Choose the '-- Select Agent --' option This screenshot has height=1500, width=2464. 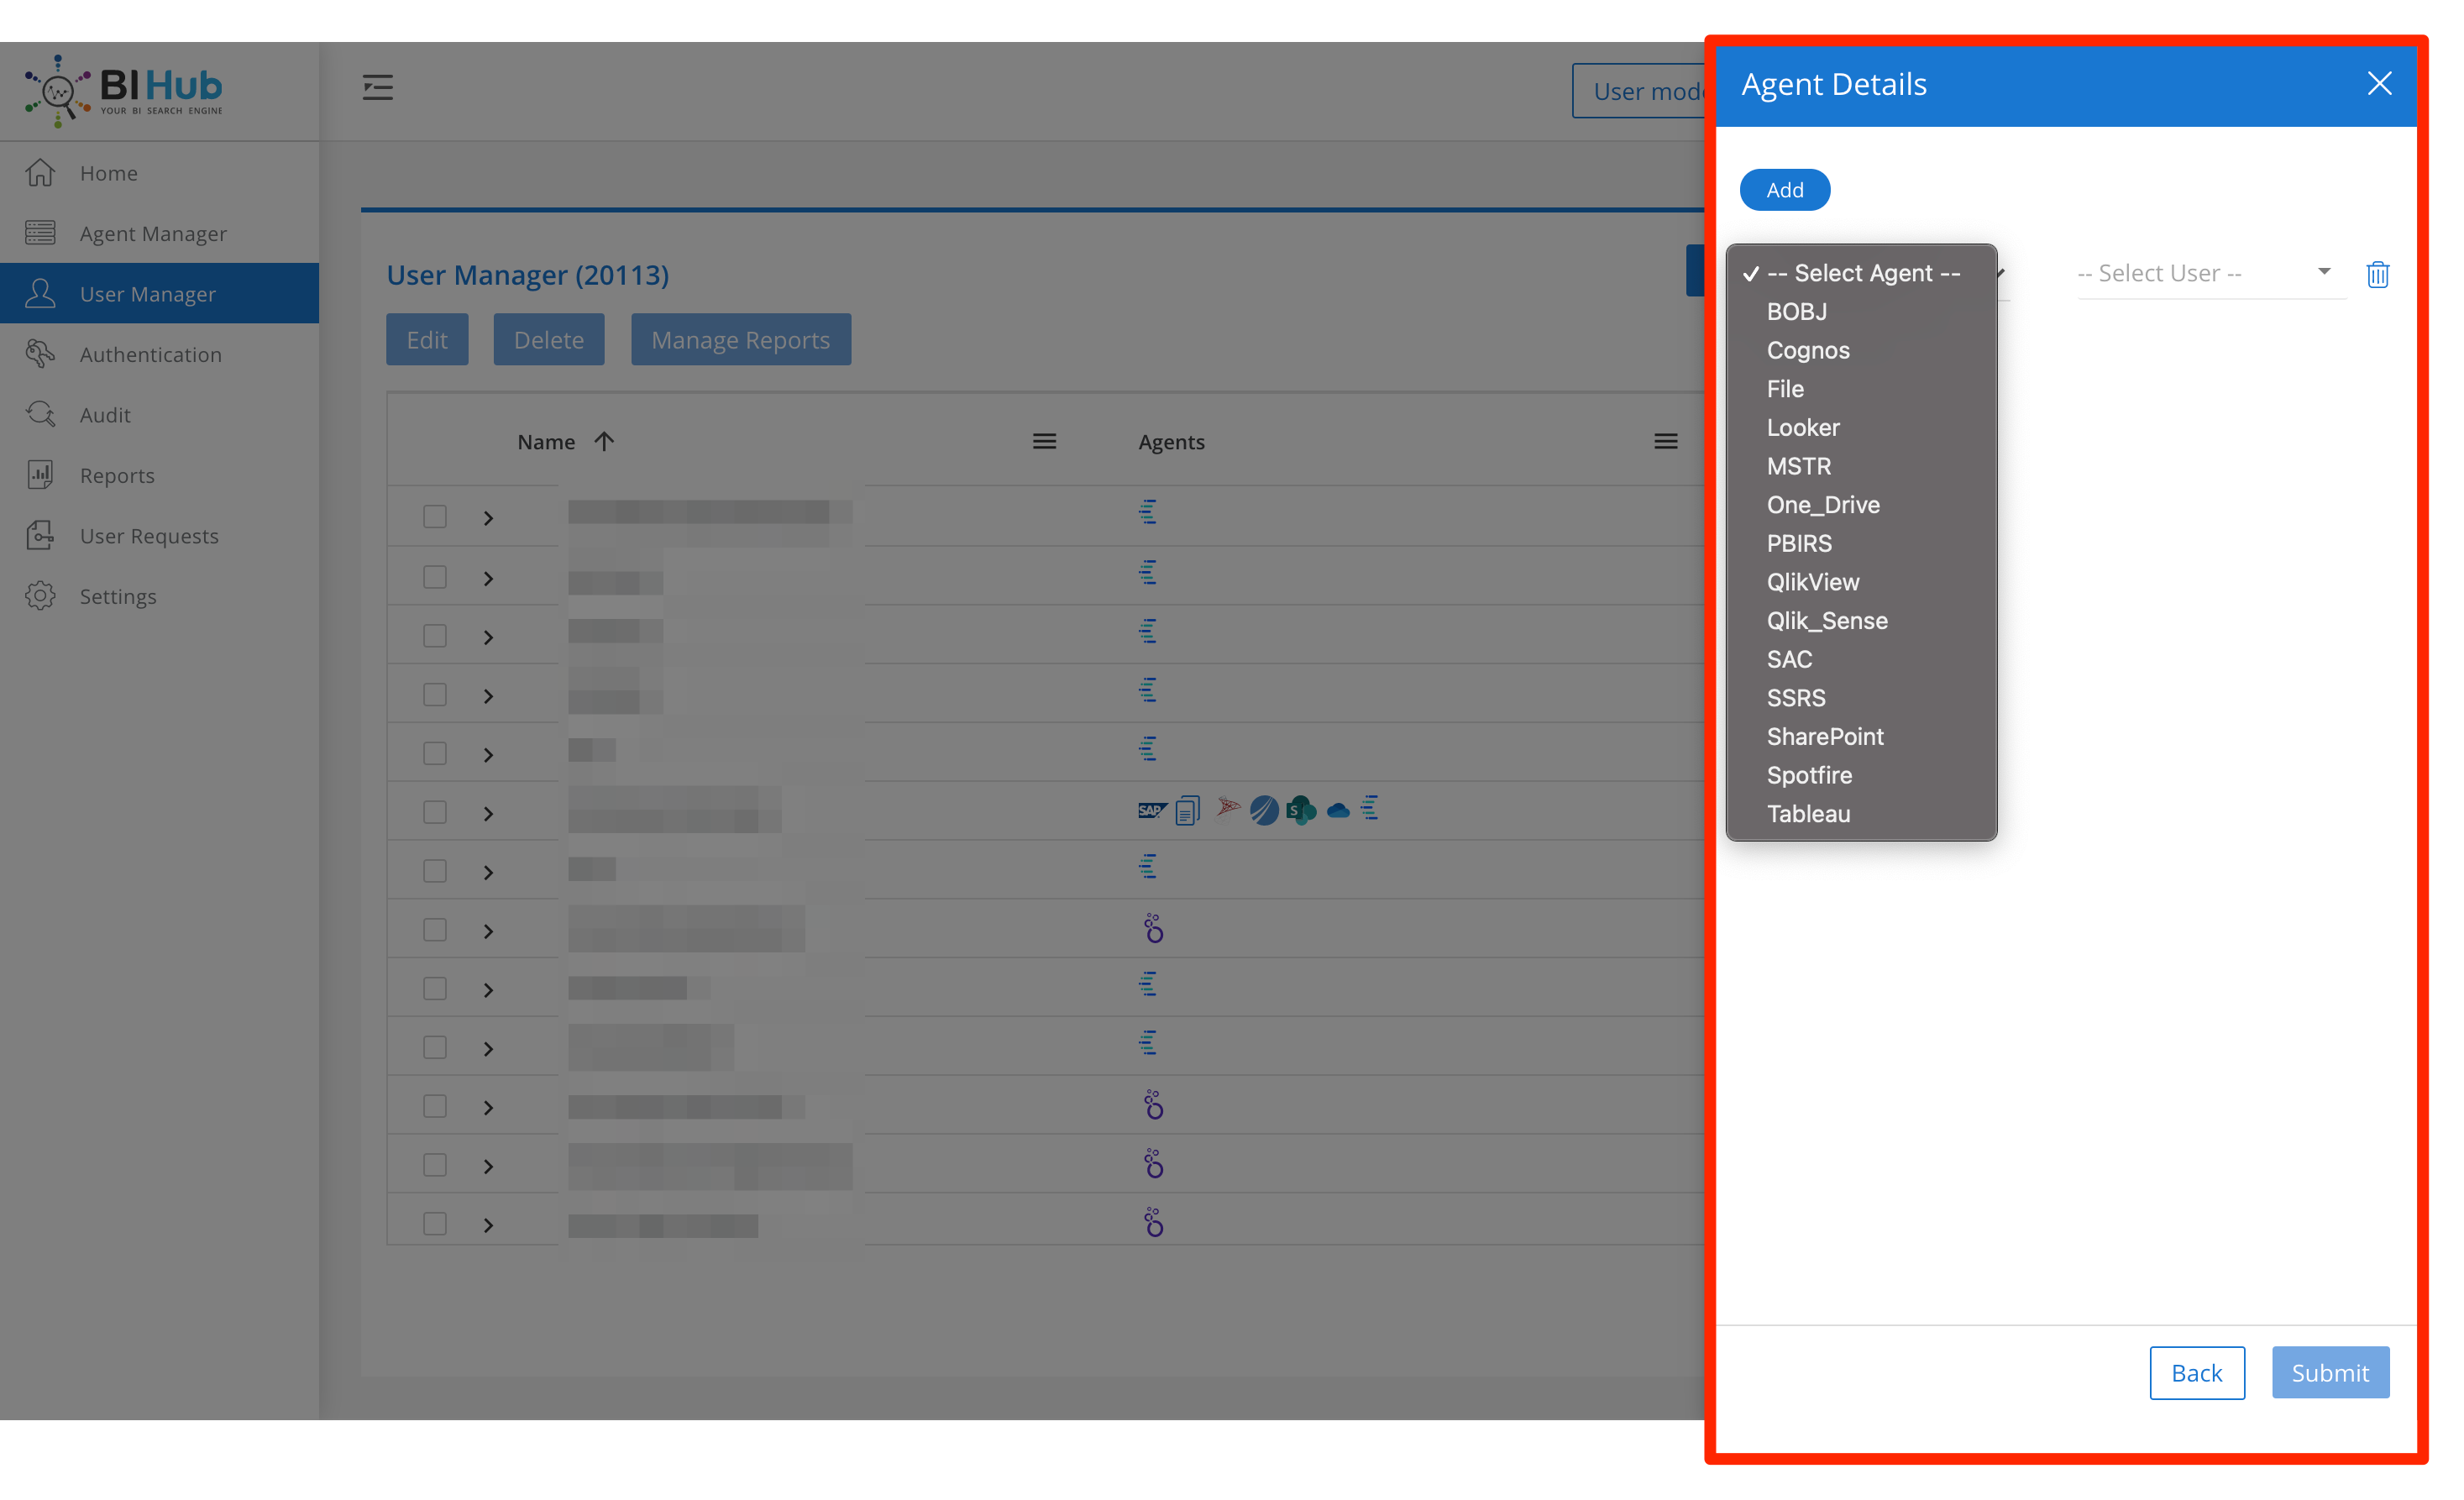pyautogui.click(x=1861, y=273)
